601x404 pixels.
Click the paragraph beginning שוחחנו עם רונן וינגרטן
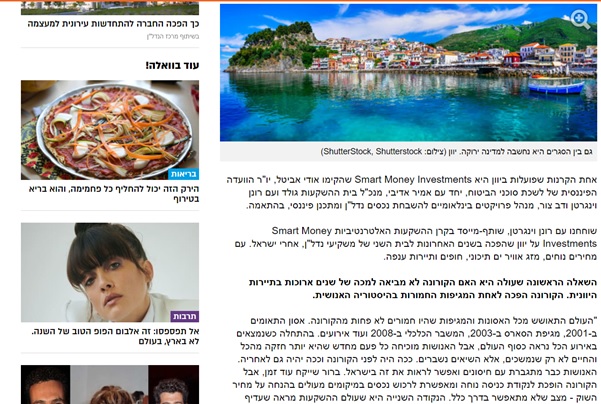tap(415, 243)
